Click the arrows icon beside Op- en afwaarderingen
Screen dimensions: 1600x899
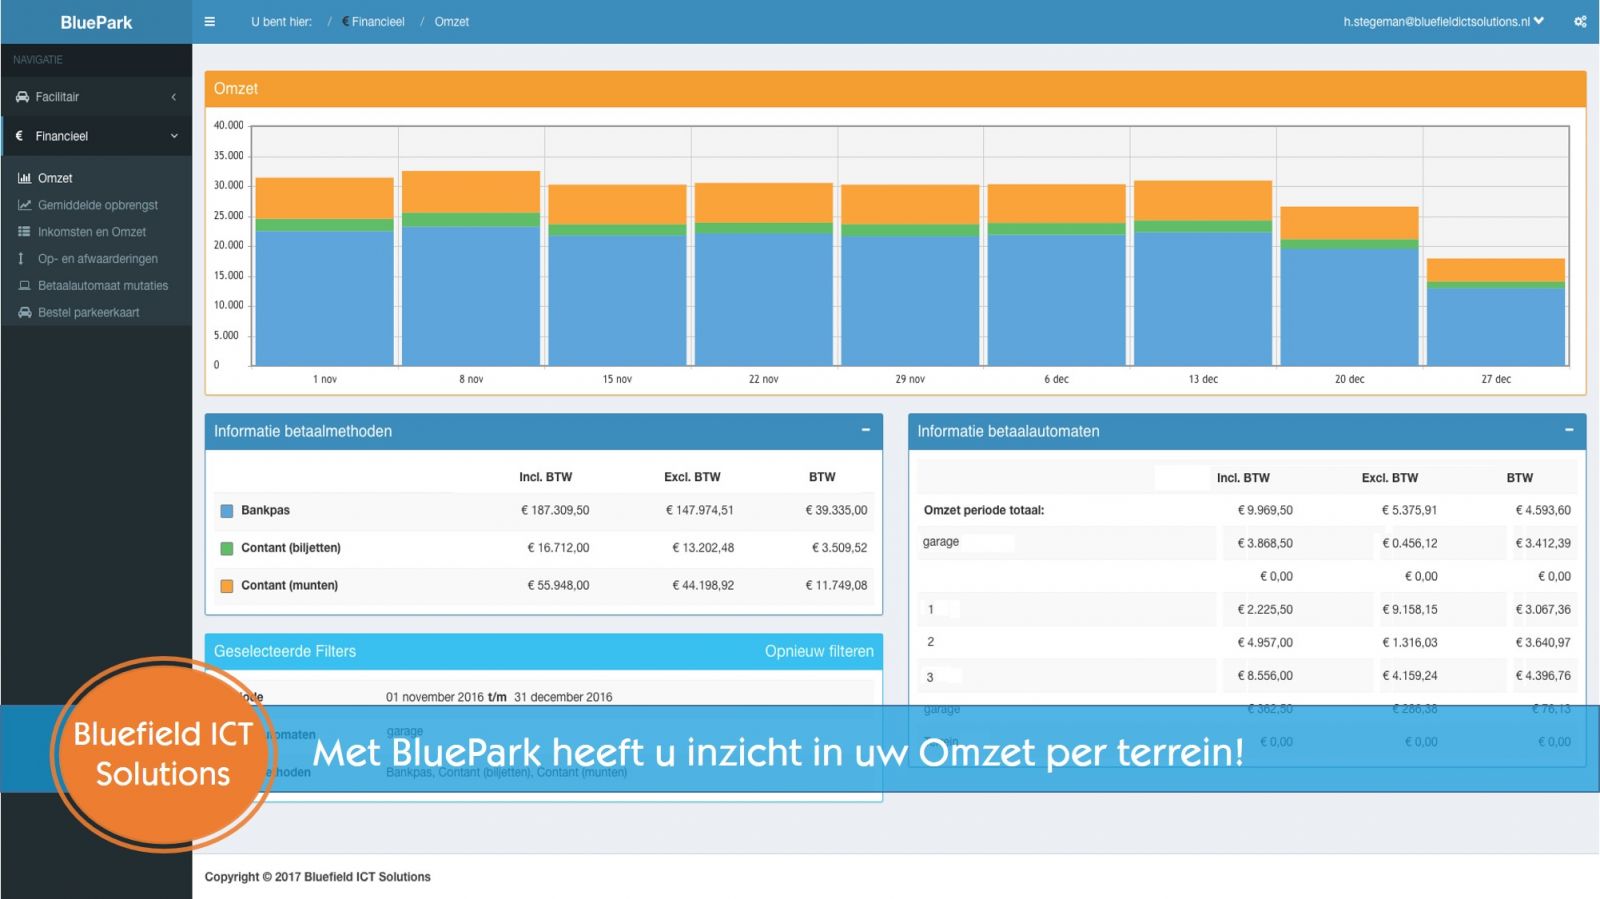click(21, 259)
